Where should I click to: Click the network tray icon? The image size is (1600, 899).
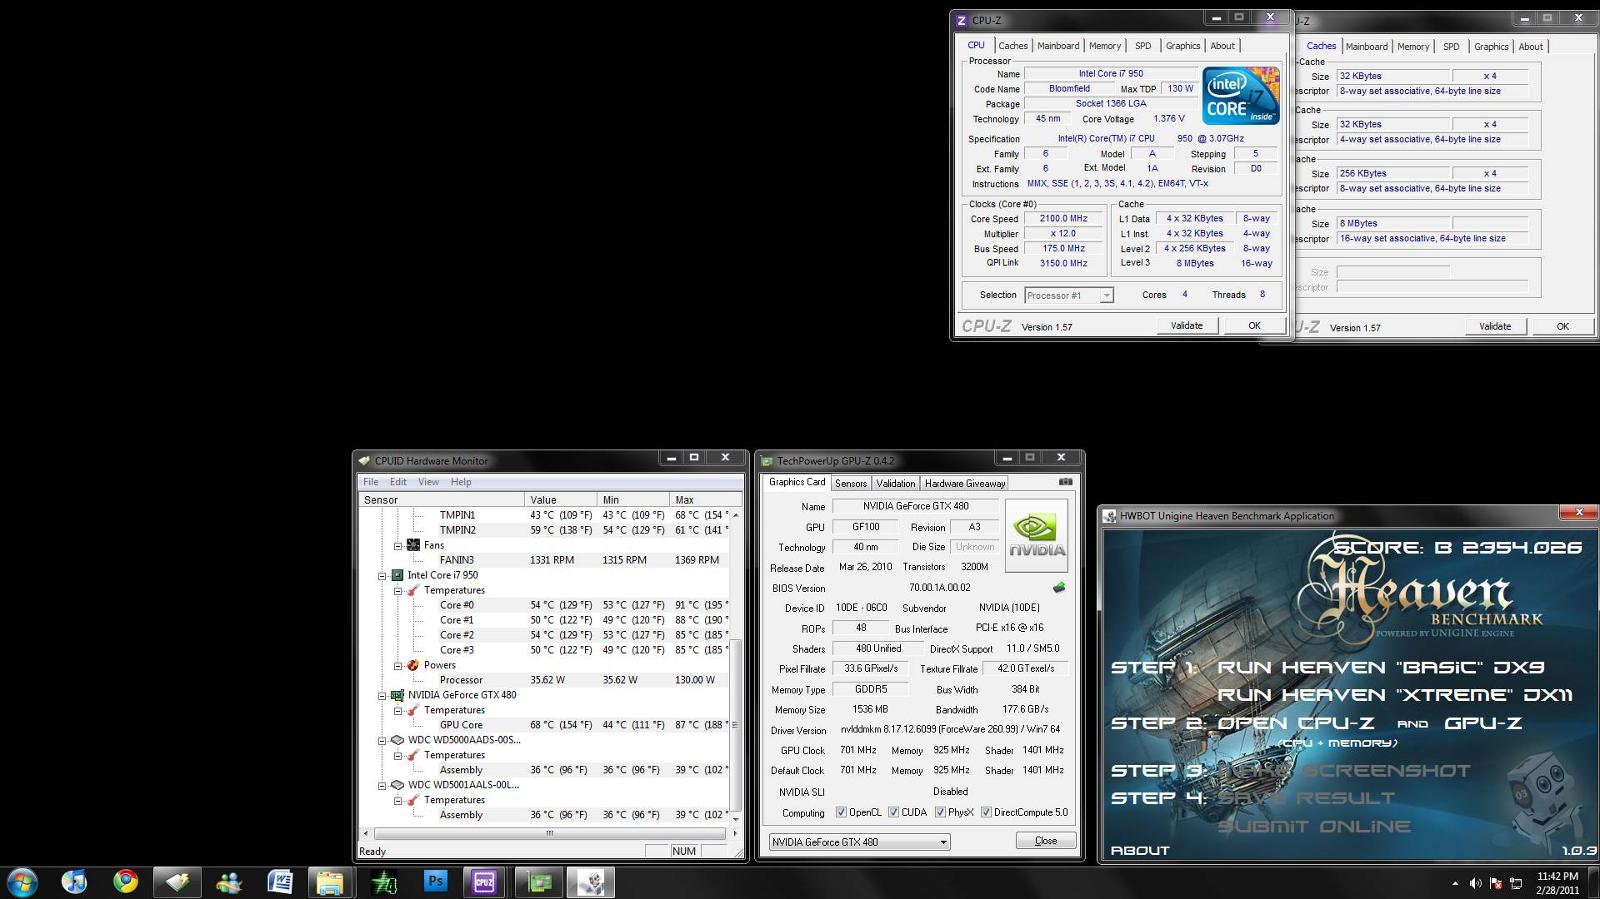[x=1516, y=883]
